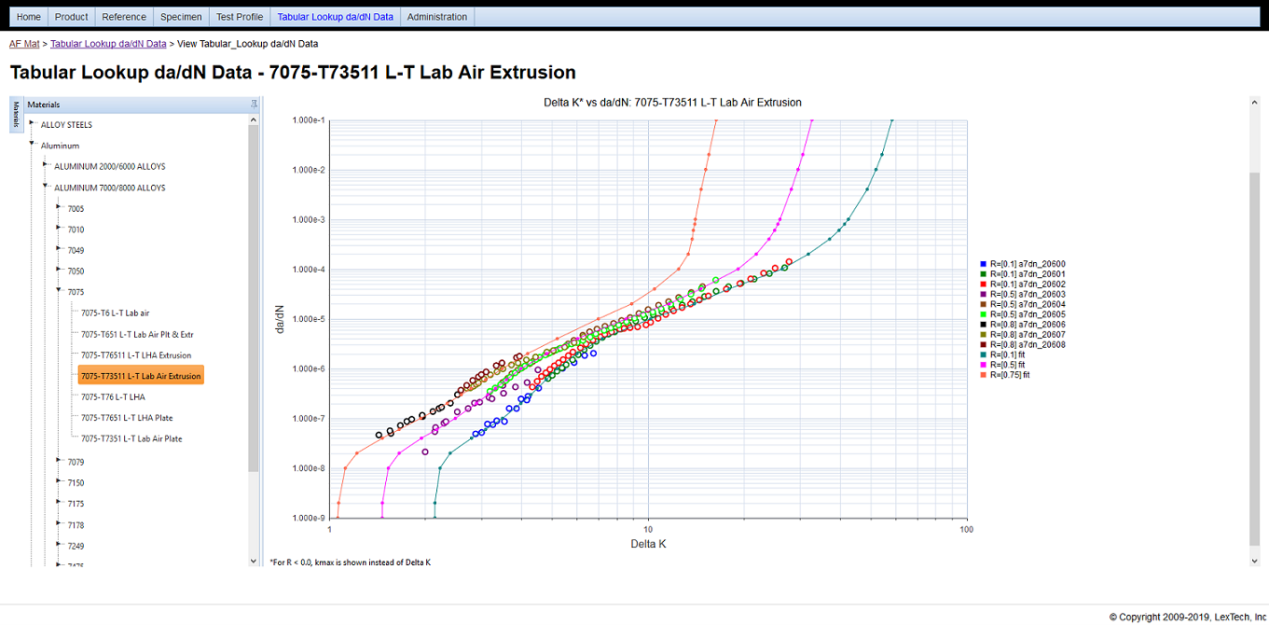The image size is (1269, 625).
Task: Open the Administration menu tab
Action: tap(437, 17)
